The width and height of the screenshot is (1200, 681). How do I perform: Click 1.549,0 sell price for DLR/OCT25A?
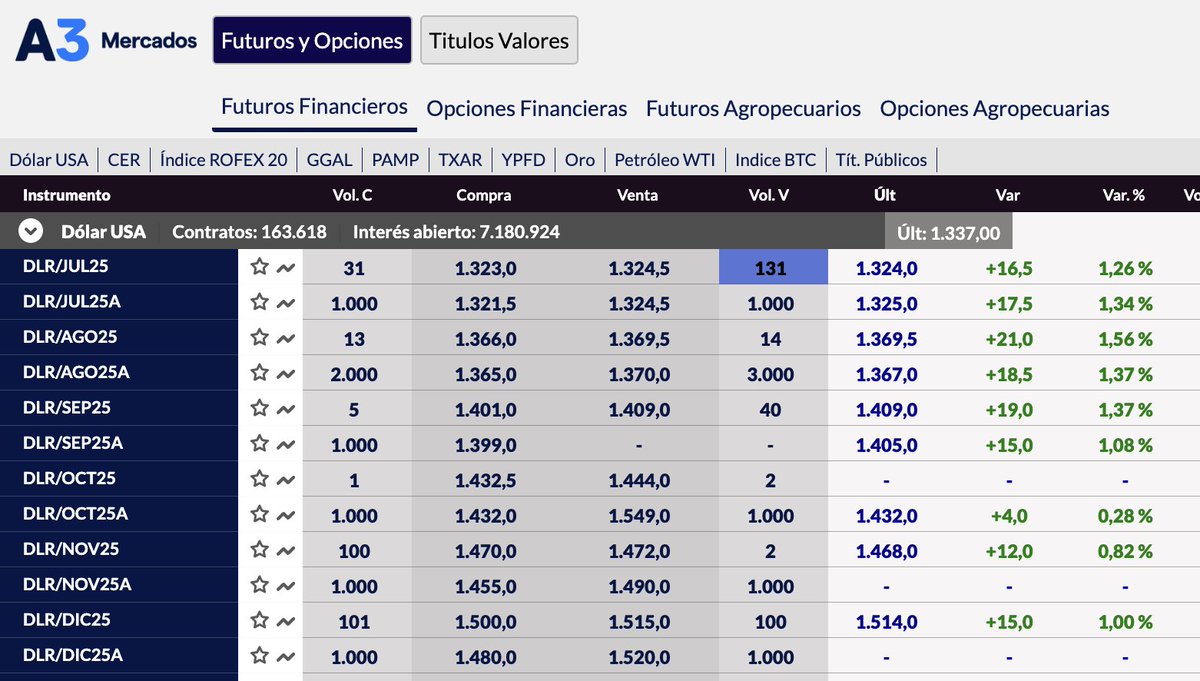click(638, 515)
